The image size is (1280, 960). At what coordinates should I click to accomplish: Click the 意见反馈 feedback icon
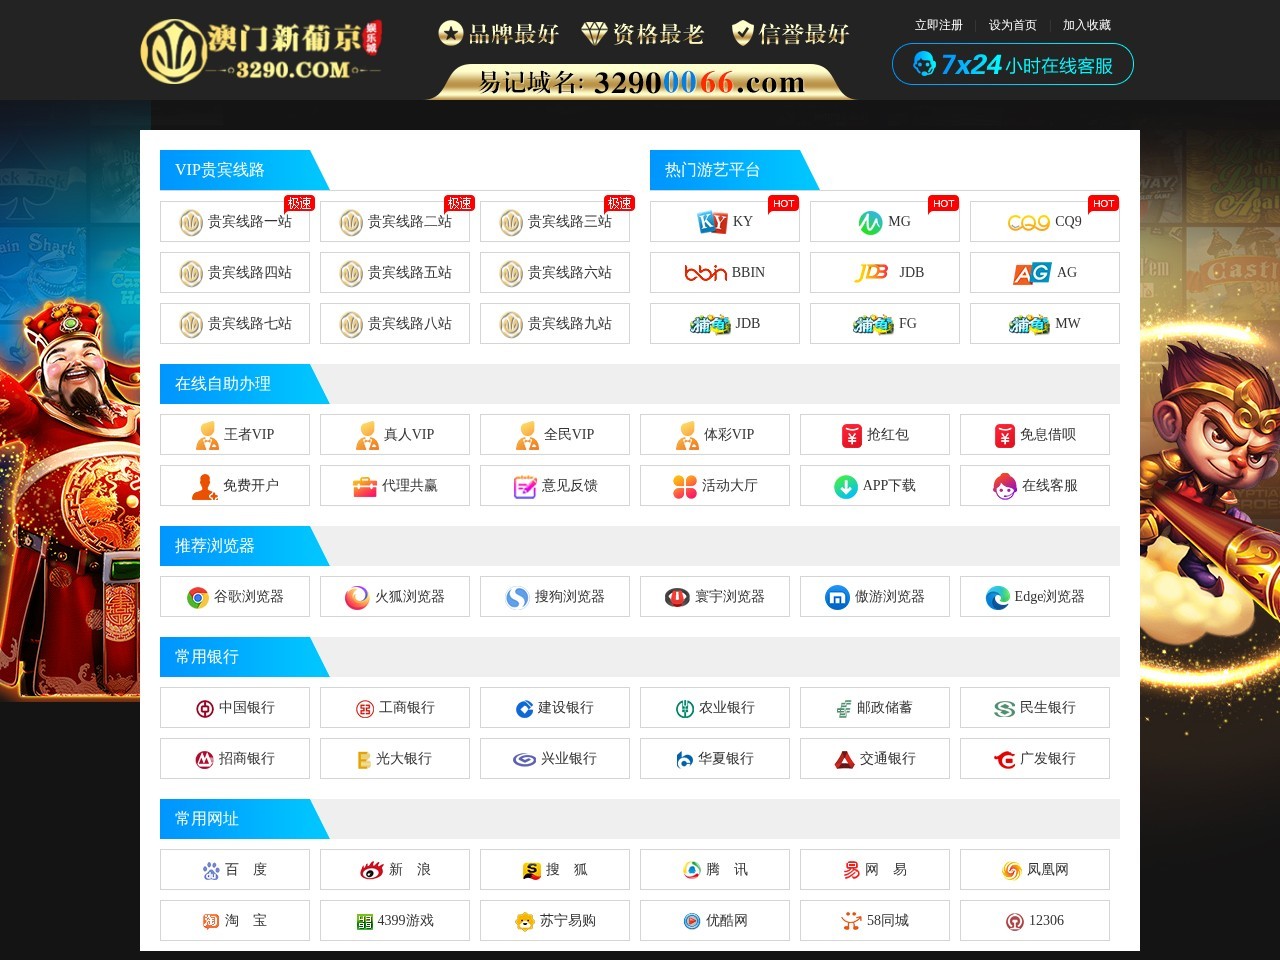pyautogui.click(x=525, y=486)
